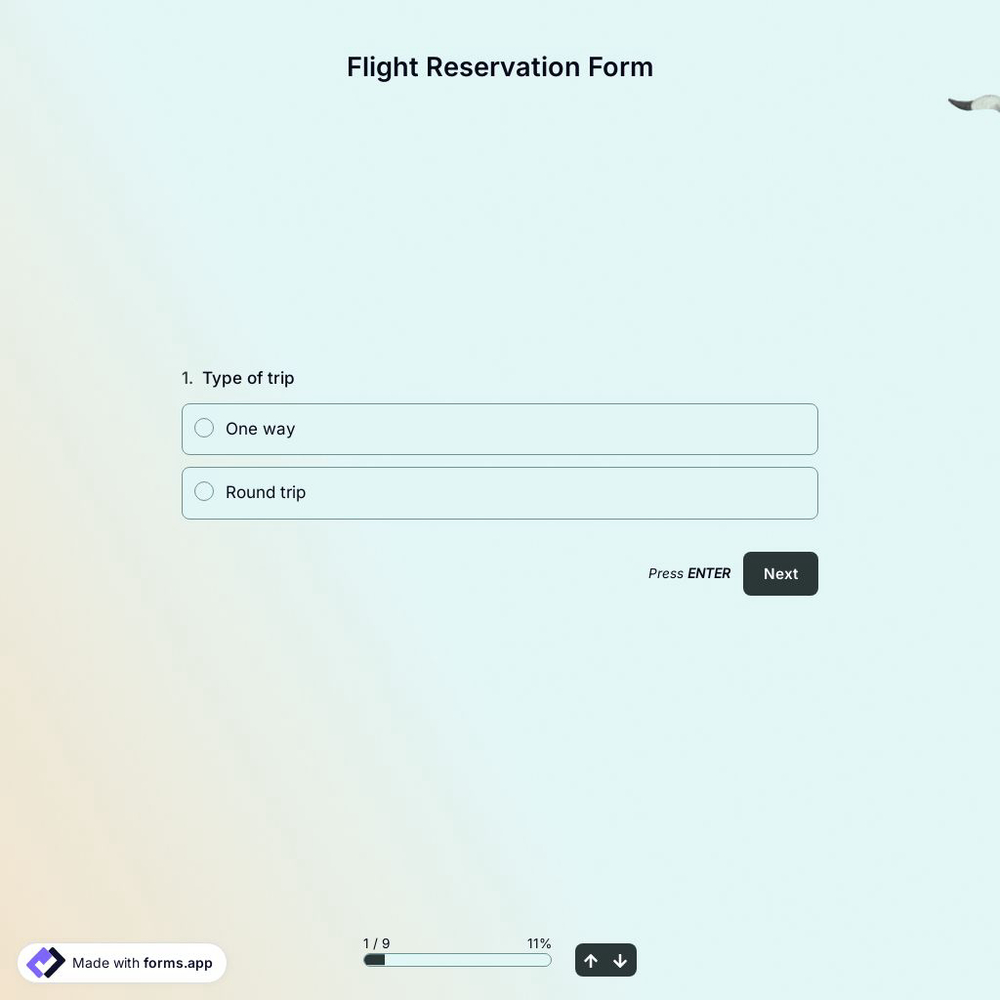Viewport: 1000px width, 1000px height.
Task: Click the circle inside the Round trip option
Action: click(203, 490)
